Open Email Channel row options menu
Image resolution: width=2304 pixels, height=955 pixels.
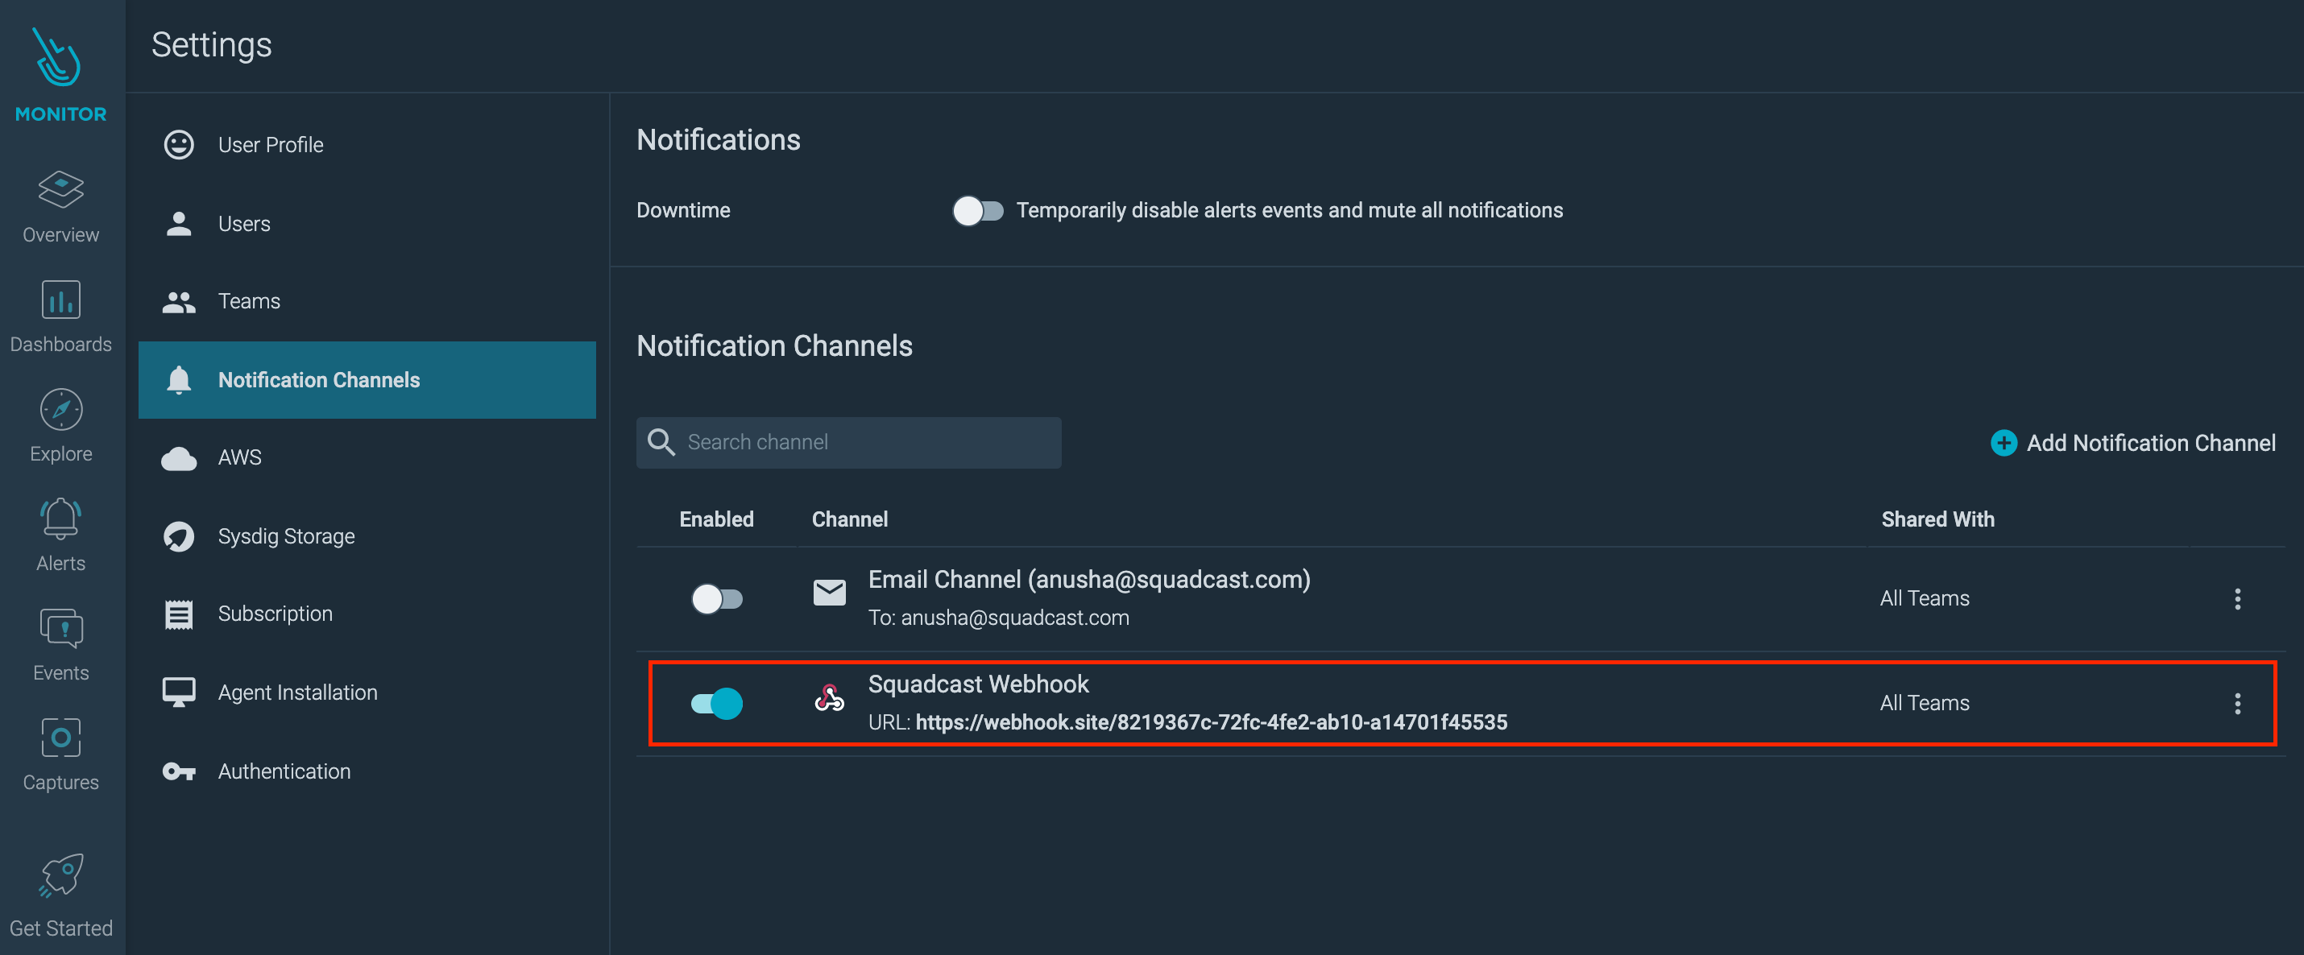[x=2237, y=599]
